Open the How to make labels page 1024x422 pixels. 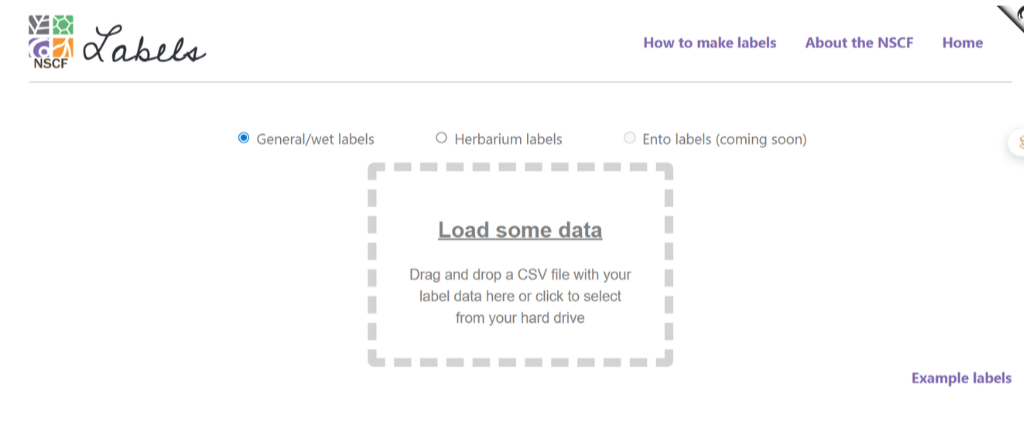[709, 43]
